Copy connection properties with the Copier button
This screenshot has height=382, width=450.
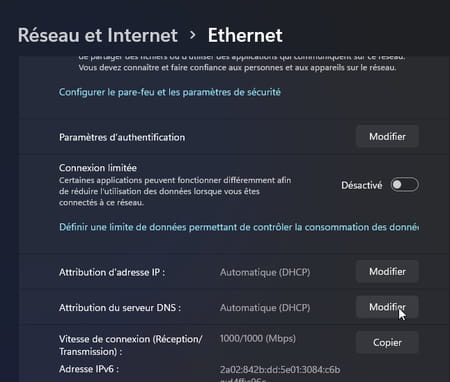tap(387, 342)
